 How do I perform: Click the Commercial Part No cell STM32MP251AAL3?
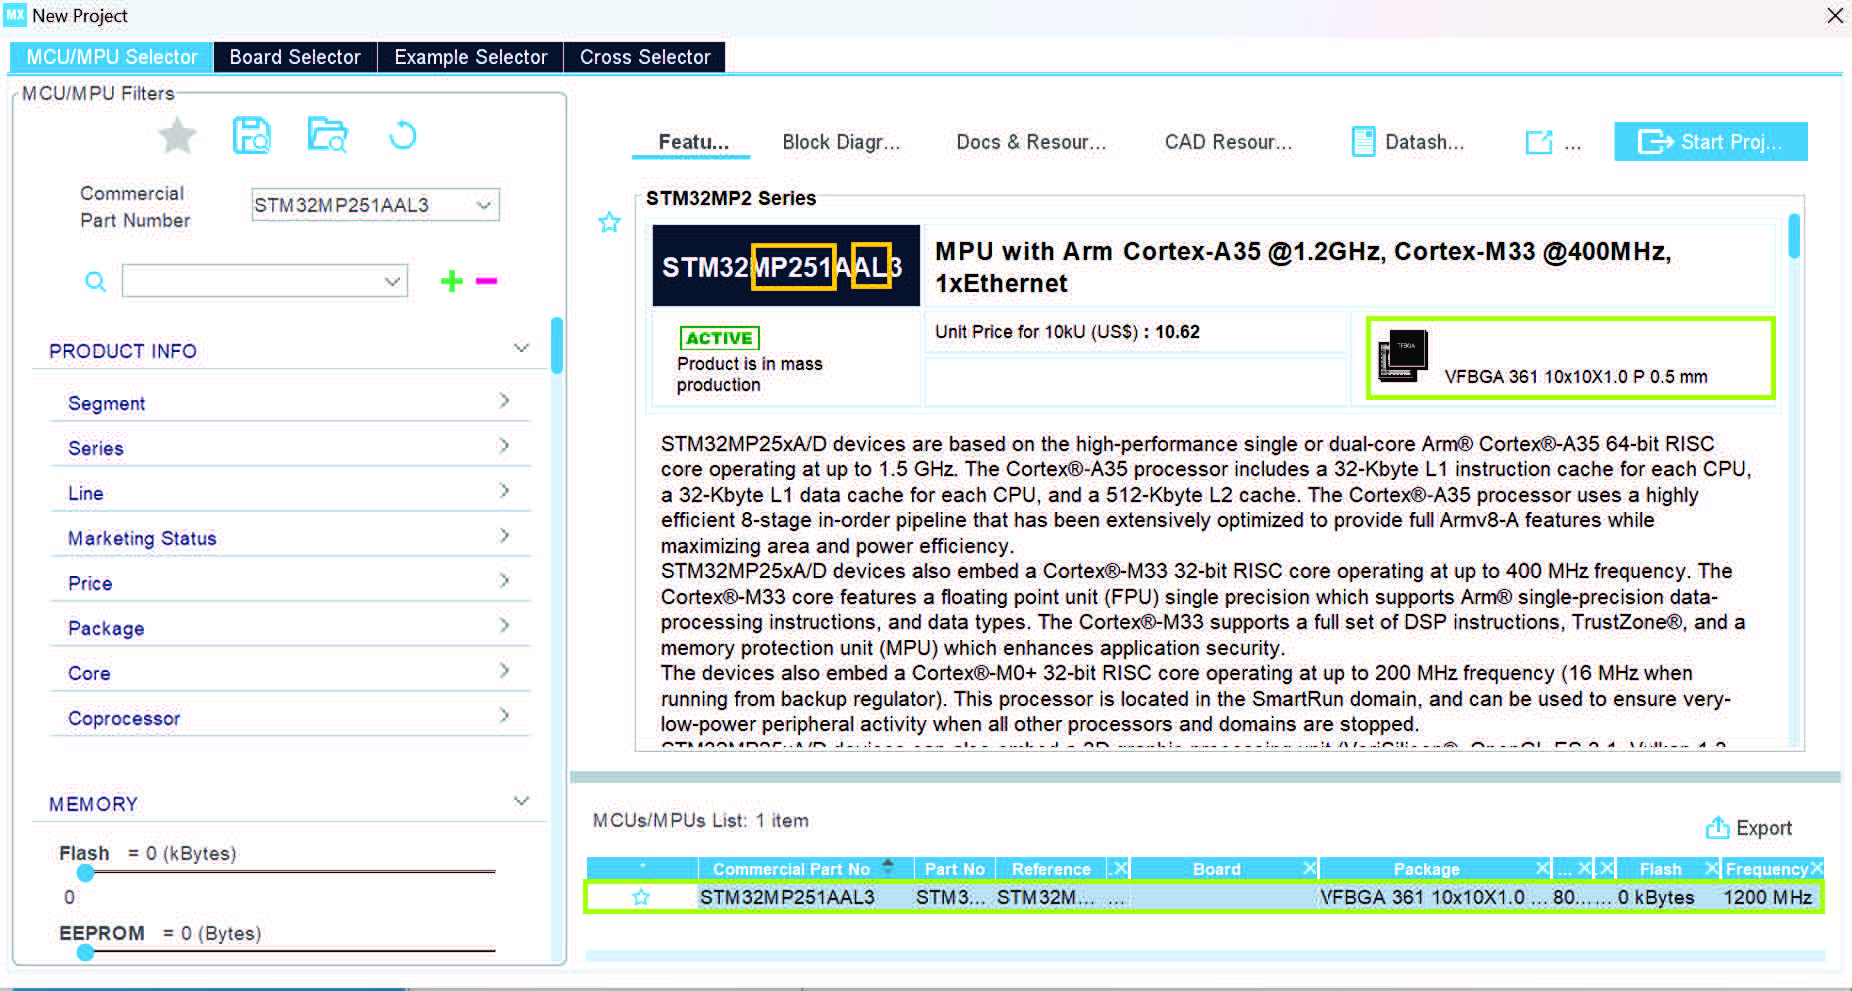click(x=787, y=897)
